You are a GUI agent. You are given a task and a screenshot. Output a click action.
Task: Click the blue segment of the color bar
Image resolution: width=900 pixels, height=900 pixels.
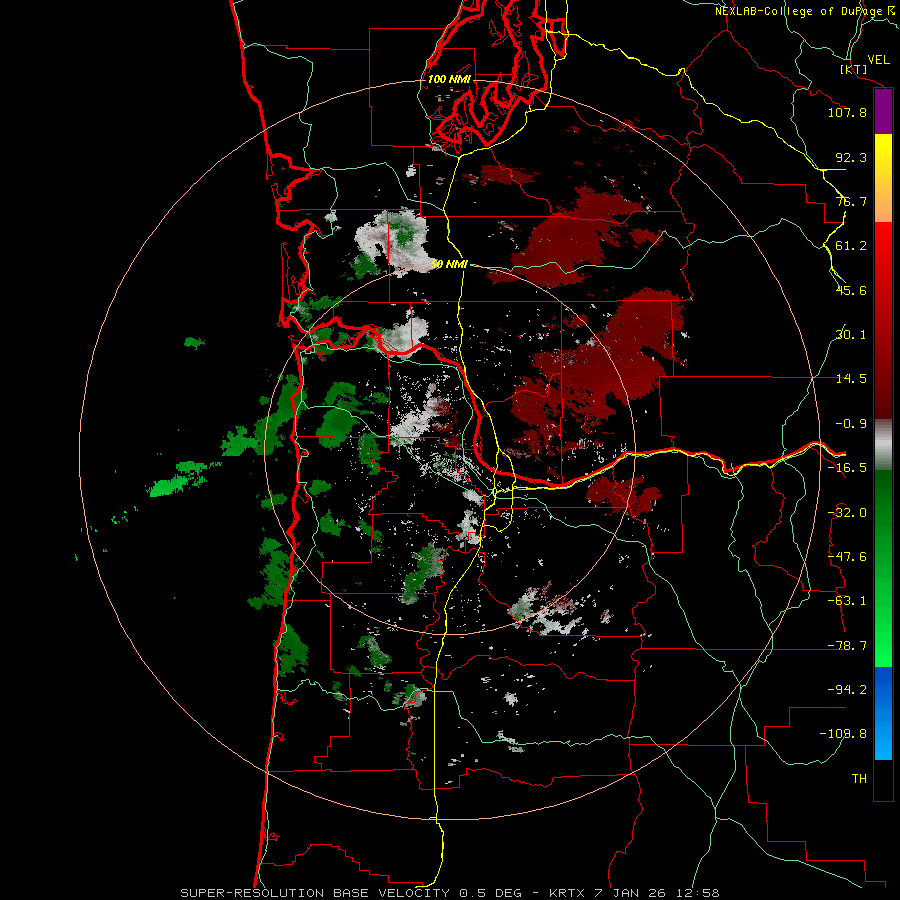click(x=883, y=713)
